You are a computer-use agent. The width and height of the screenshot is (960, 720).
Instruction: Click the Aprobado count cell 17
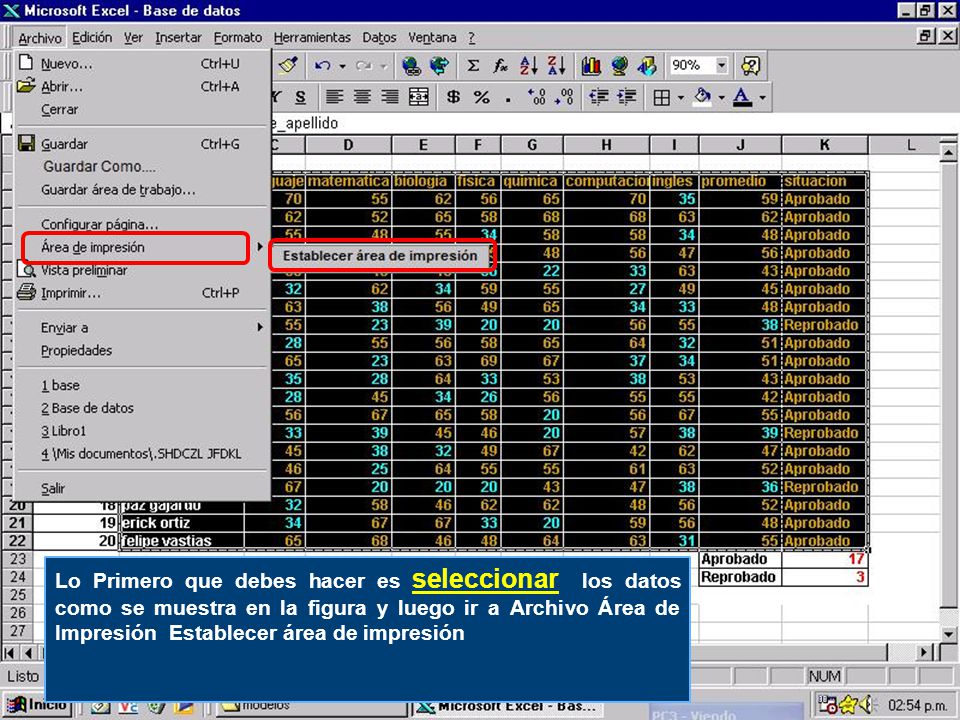coord(825,559)
